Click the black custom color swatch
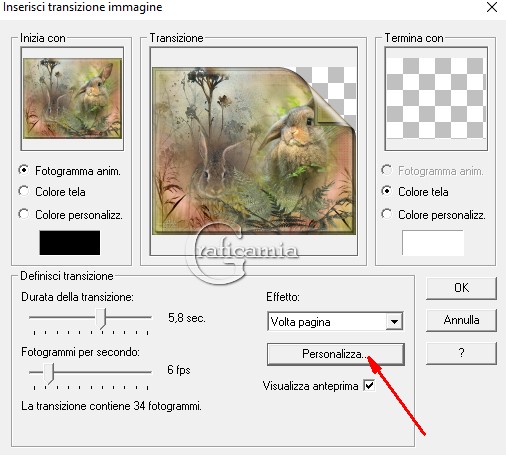Screen dimensions: 506x455 coord(70,243)
